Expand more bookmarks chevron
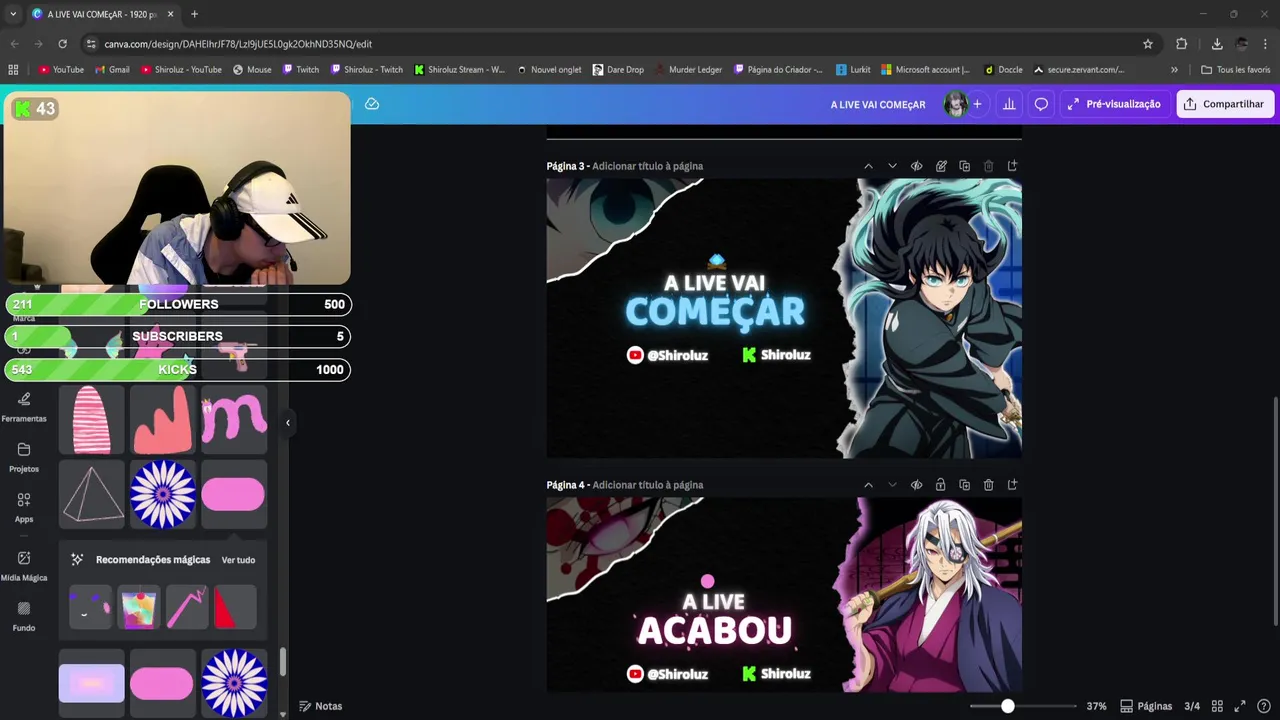The height and width of the screenshot is (720, 1280). coord(1174,70)
